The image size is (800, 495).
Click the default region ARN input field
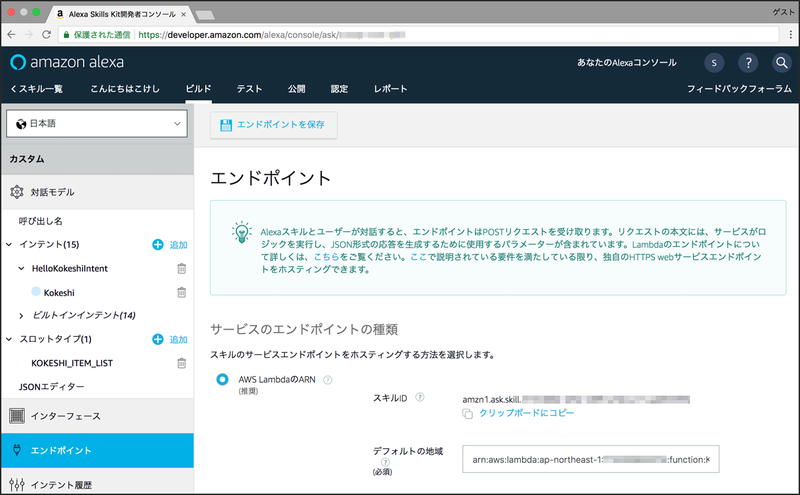click(x=591, y=459)
